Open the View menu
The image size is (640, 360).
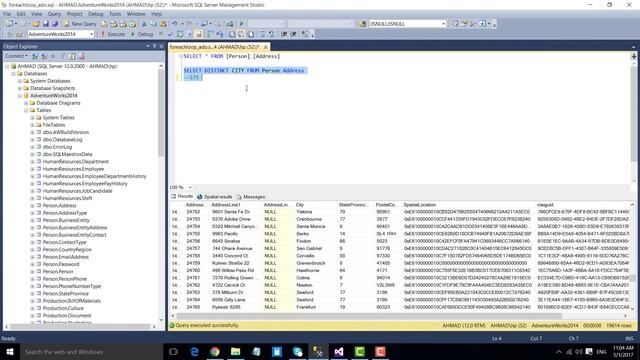click(x=36, y=14)
